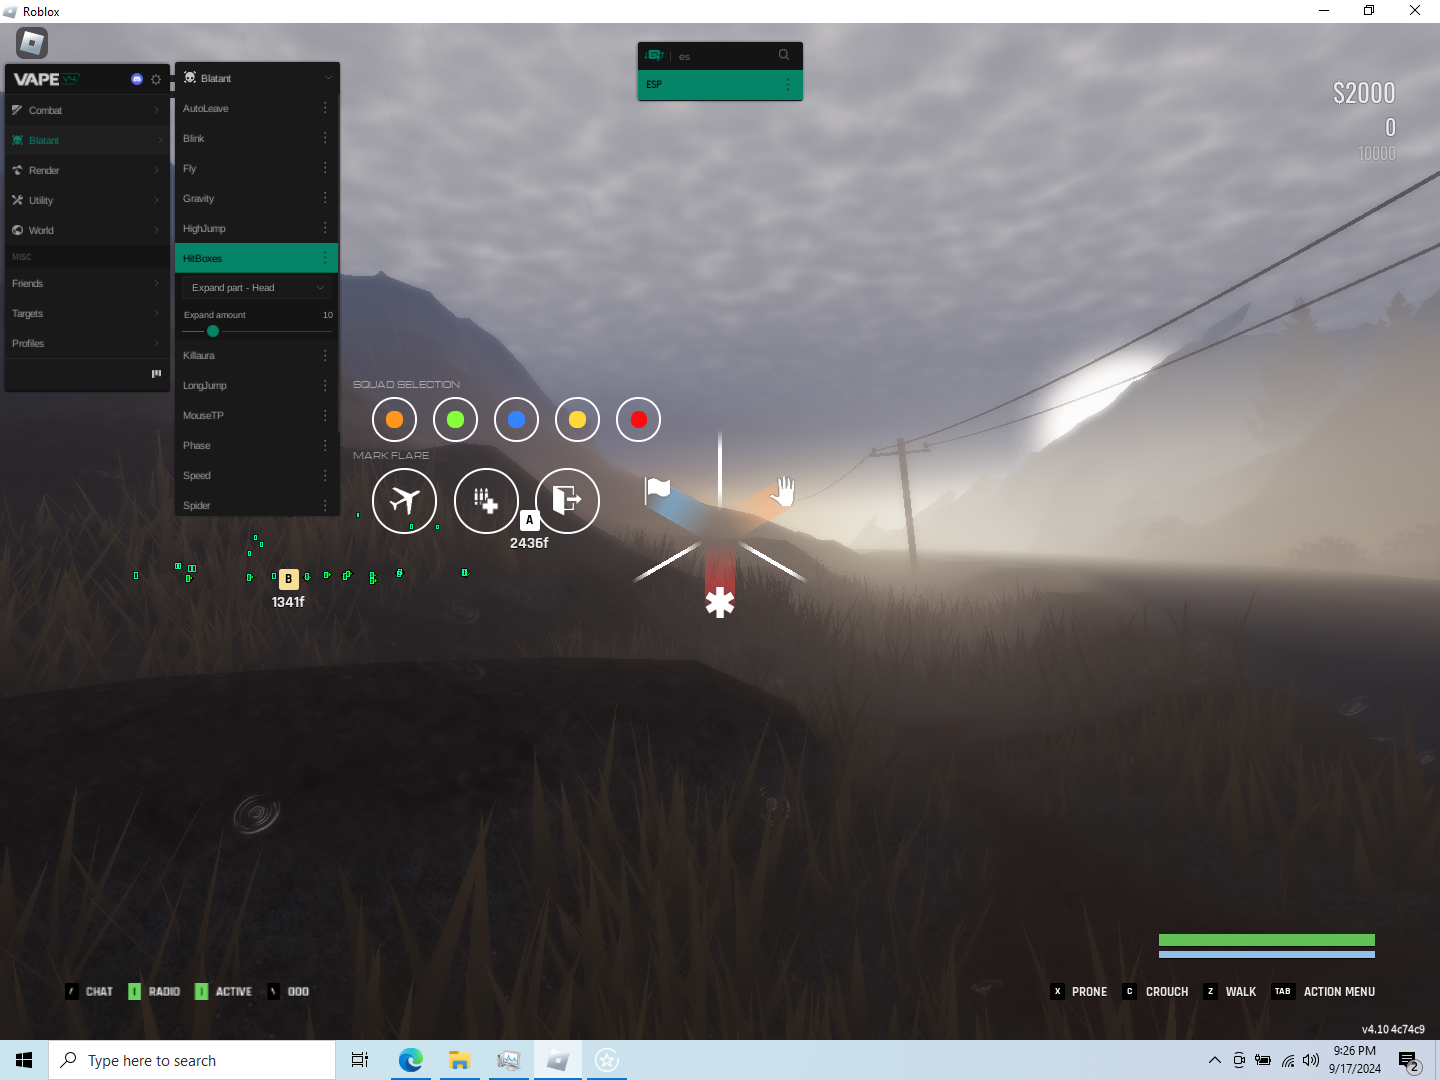
Task: Open options dots for Killaura module
Action: (x=325, y=355)
